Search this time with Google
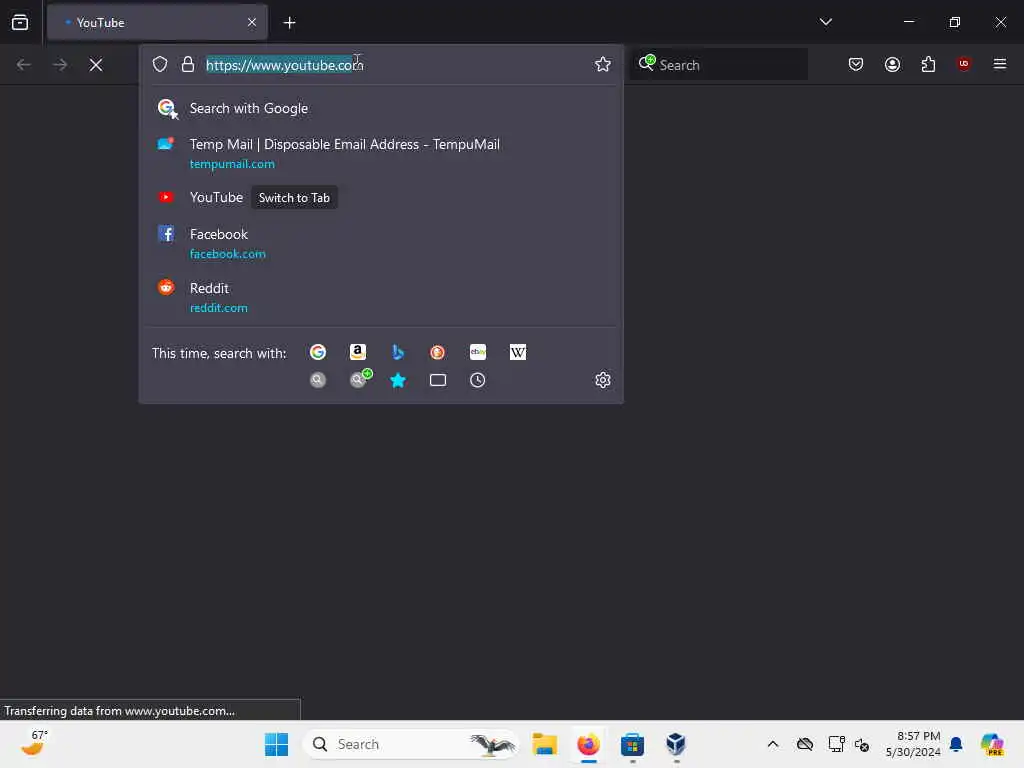This screenshot has width=1024, height=768. (318, 353)
